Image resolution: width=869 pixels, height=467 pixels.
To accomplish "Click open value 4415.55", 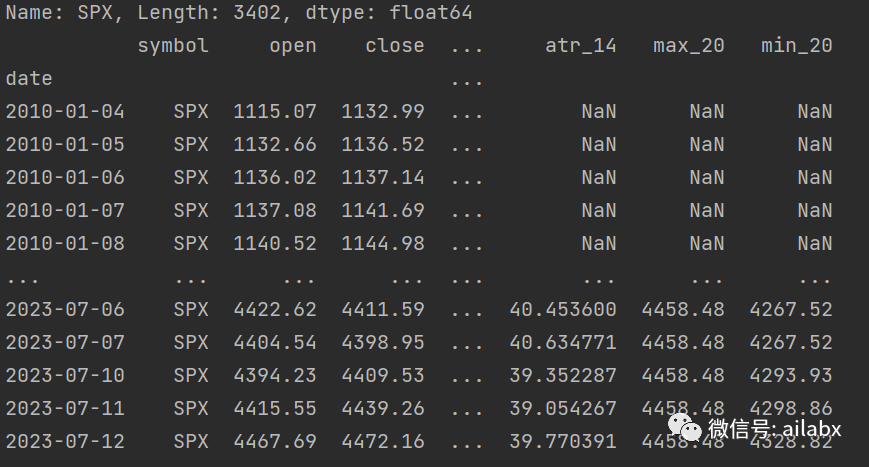I will pos(275,409).
